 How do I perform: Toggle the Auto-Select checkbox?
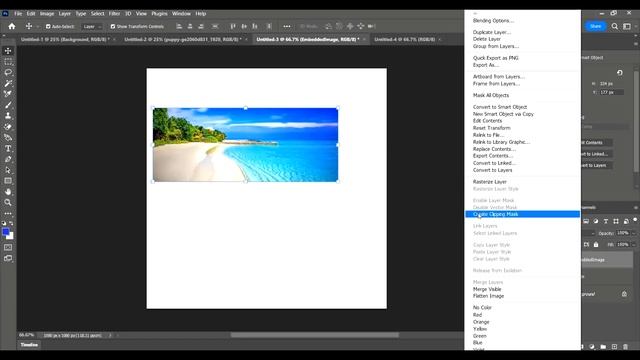coord(48,27)
